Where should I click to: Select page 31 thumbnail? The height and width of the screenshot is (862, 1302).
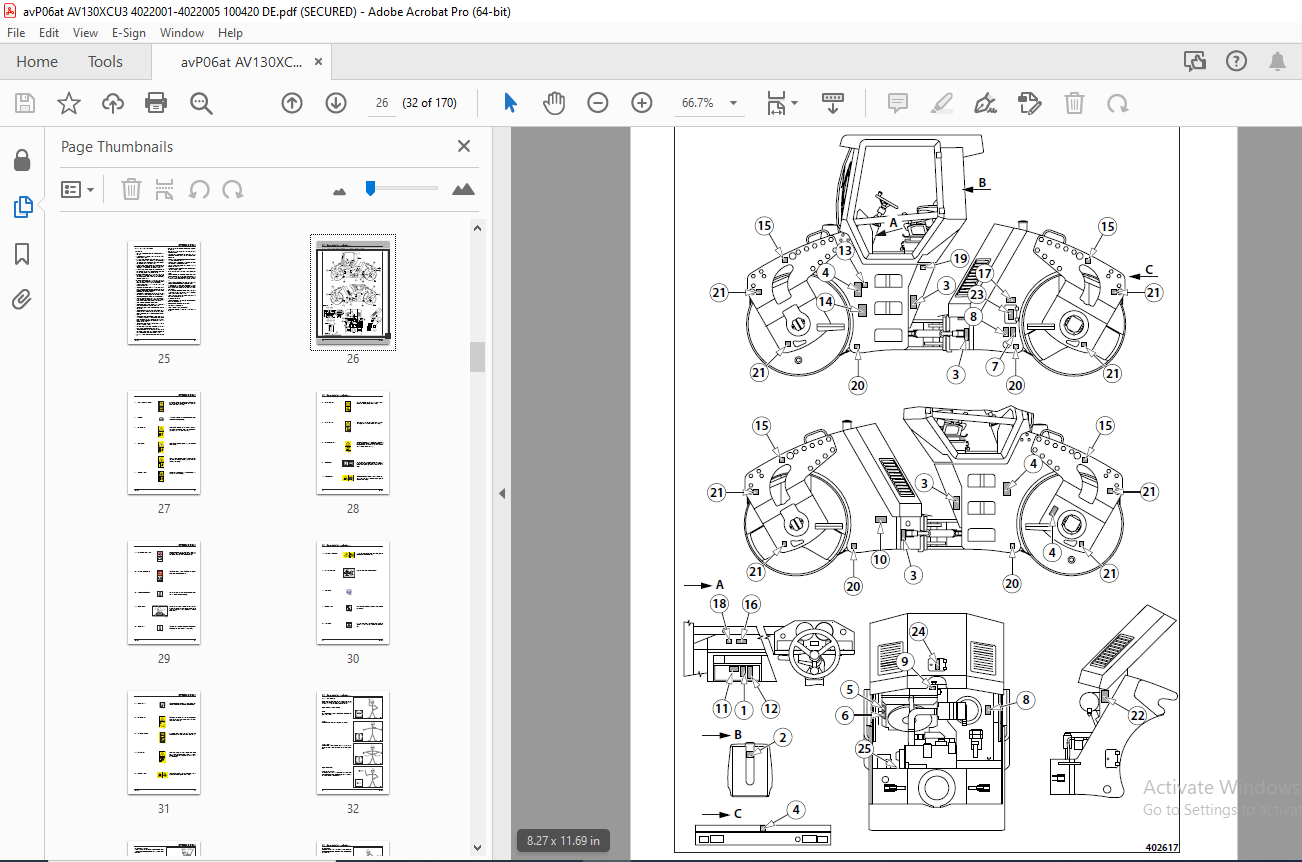point(164,743)
